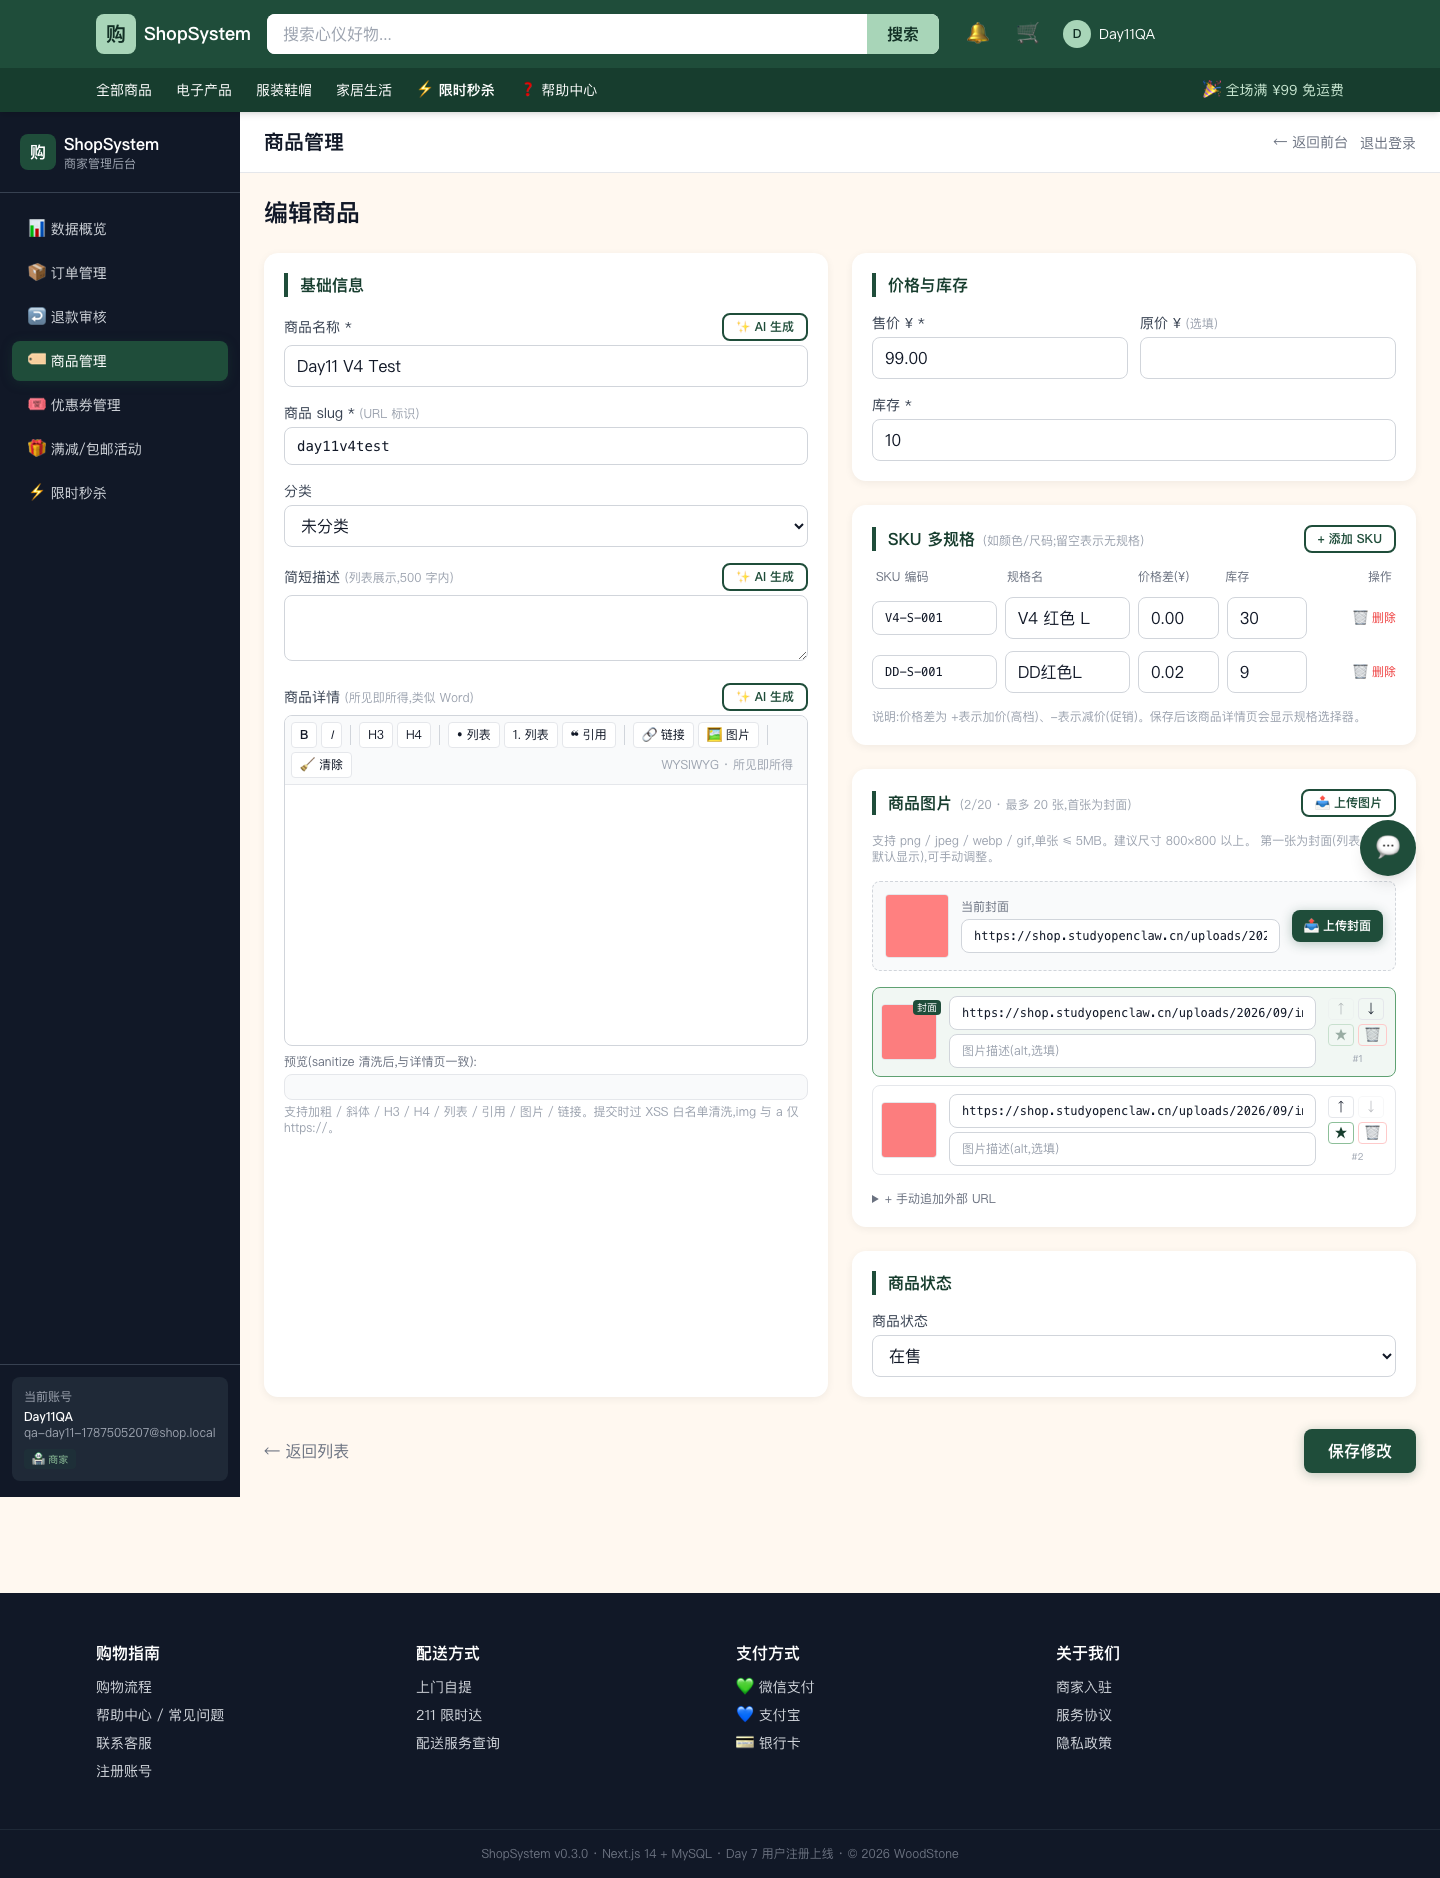The image size is (1440, 1878).
Task: Open the shopping cart icon
Action: coord(1028,34)
